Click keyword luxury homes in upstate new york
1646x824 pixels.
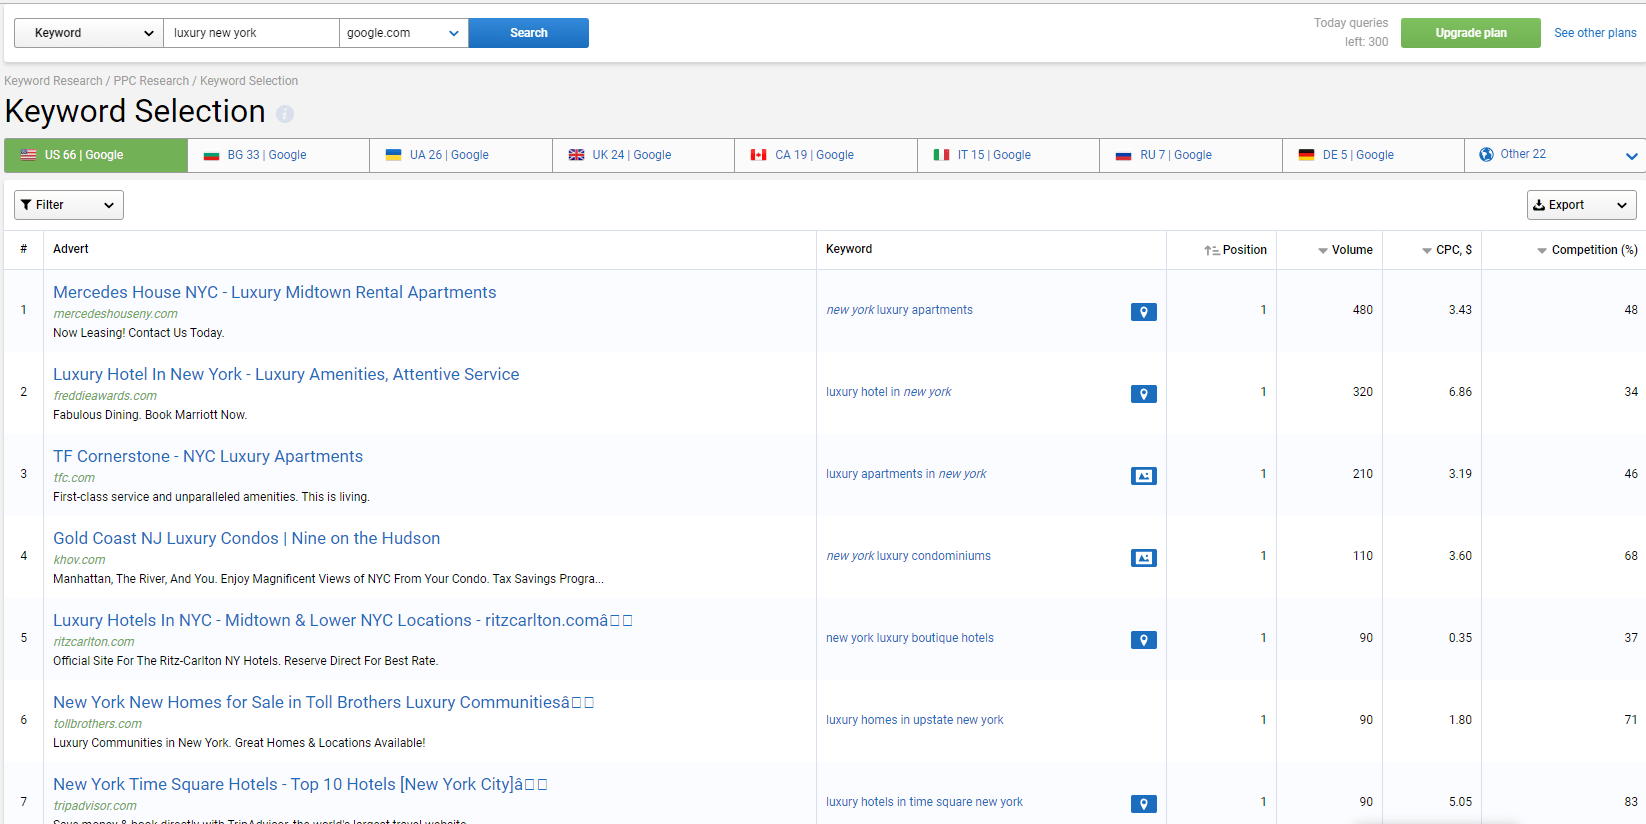click(915, 720)
